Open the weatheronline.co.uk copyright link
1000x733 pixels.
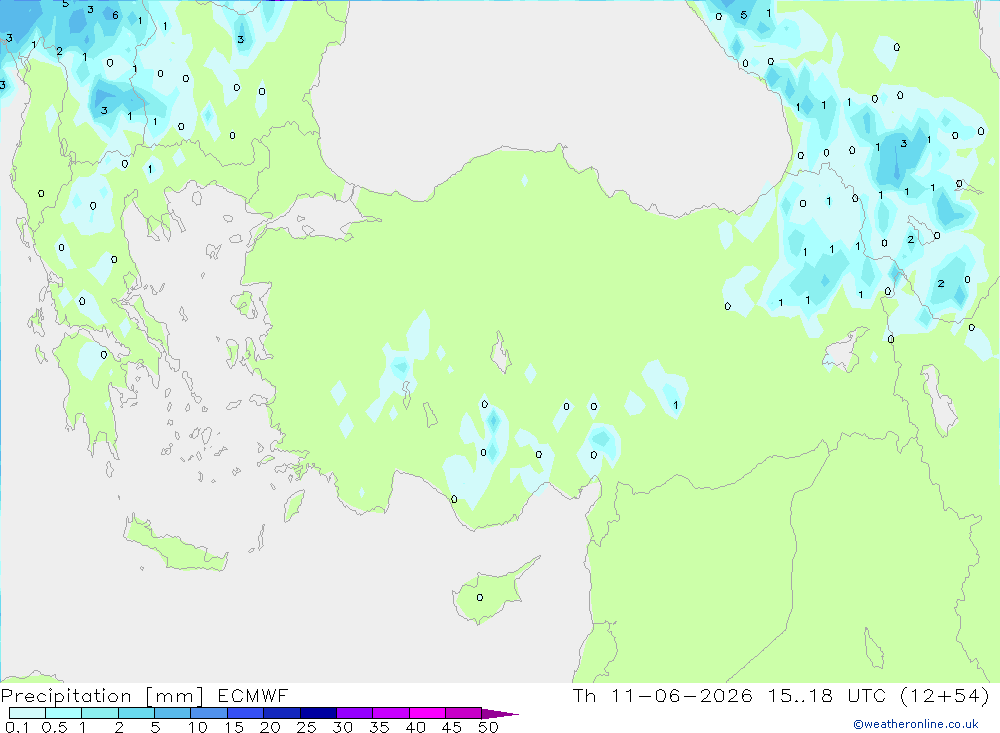(x=916, y=724)
